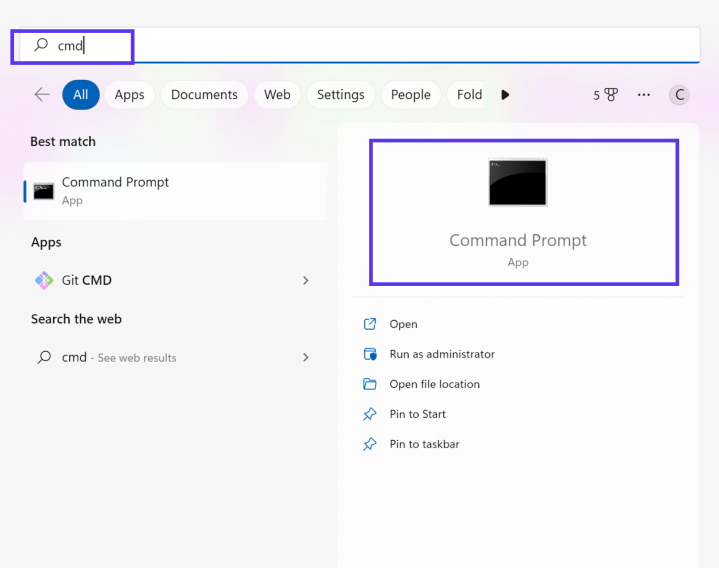The image size is (719, 568).
Task: Switch to the Apps filter tab
Action: coord(129,95)
